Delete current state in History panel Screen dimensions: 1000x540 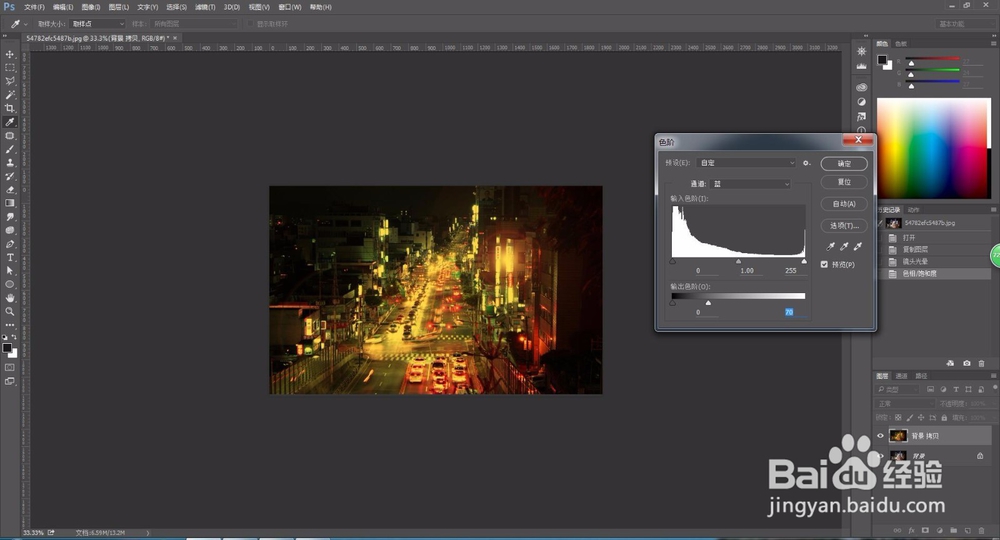[982, 363]
